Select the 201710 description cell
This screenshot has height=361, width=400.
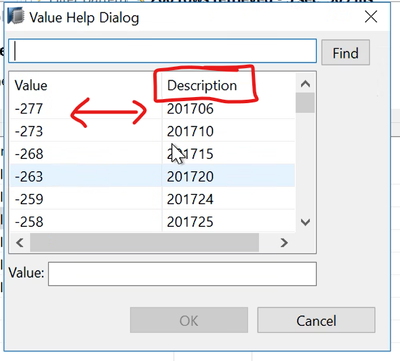pos(228,131)
